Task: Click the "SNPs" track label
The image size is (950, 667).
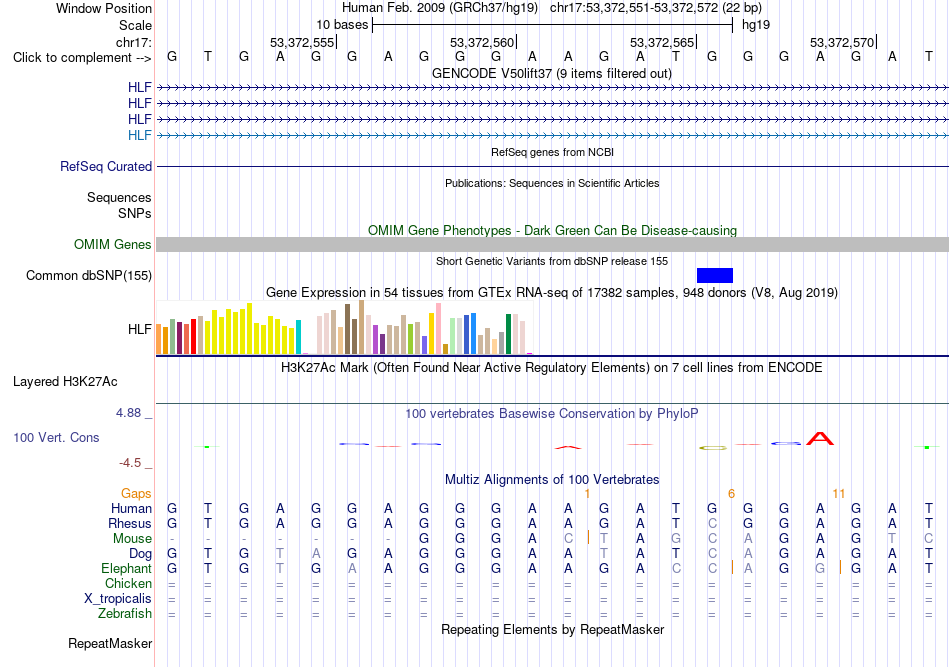Action: click(x=135, y=213)
